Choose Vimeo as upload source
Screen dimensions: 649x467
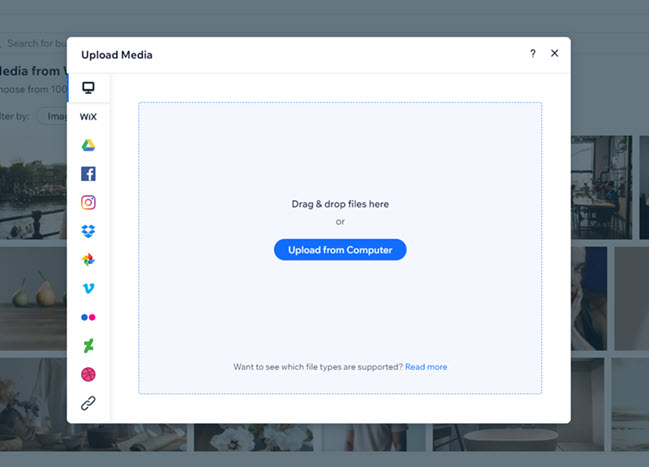coord(88,288)
